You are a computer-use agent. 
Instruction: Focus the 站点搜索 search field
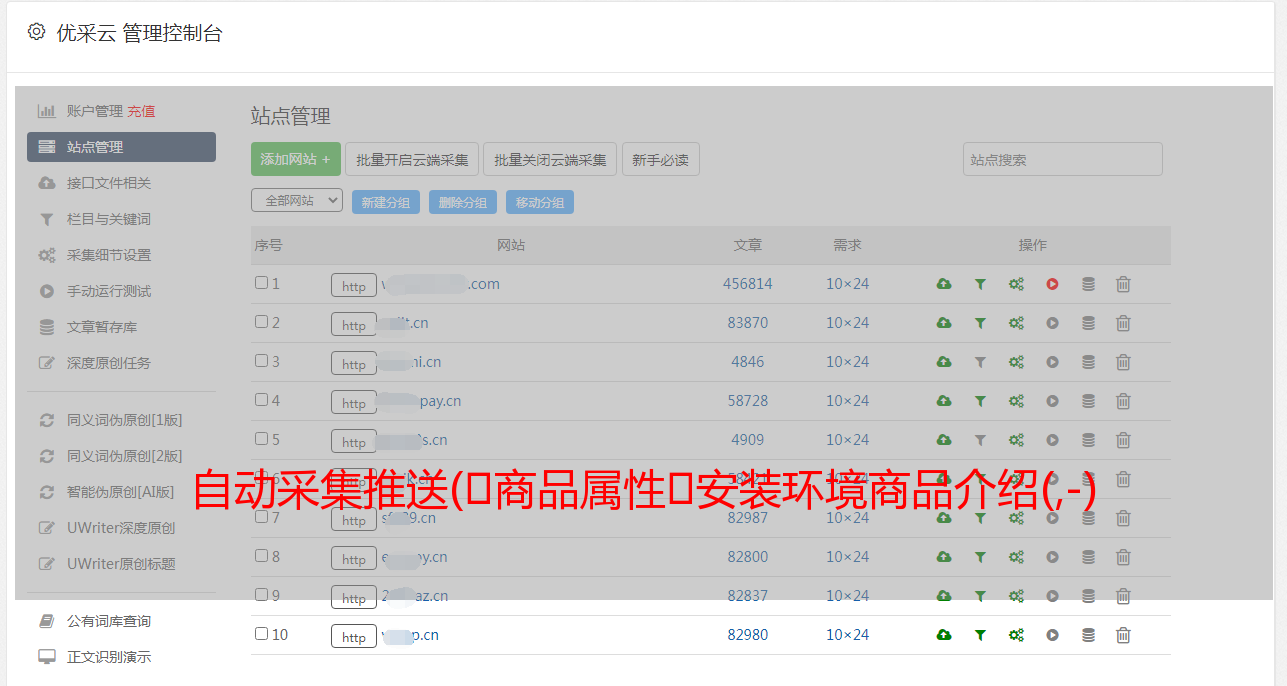click(1062, 159)
